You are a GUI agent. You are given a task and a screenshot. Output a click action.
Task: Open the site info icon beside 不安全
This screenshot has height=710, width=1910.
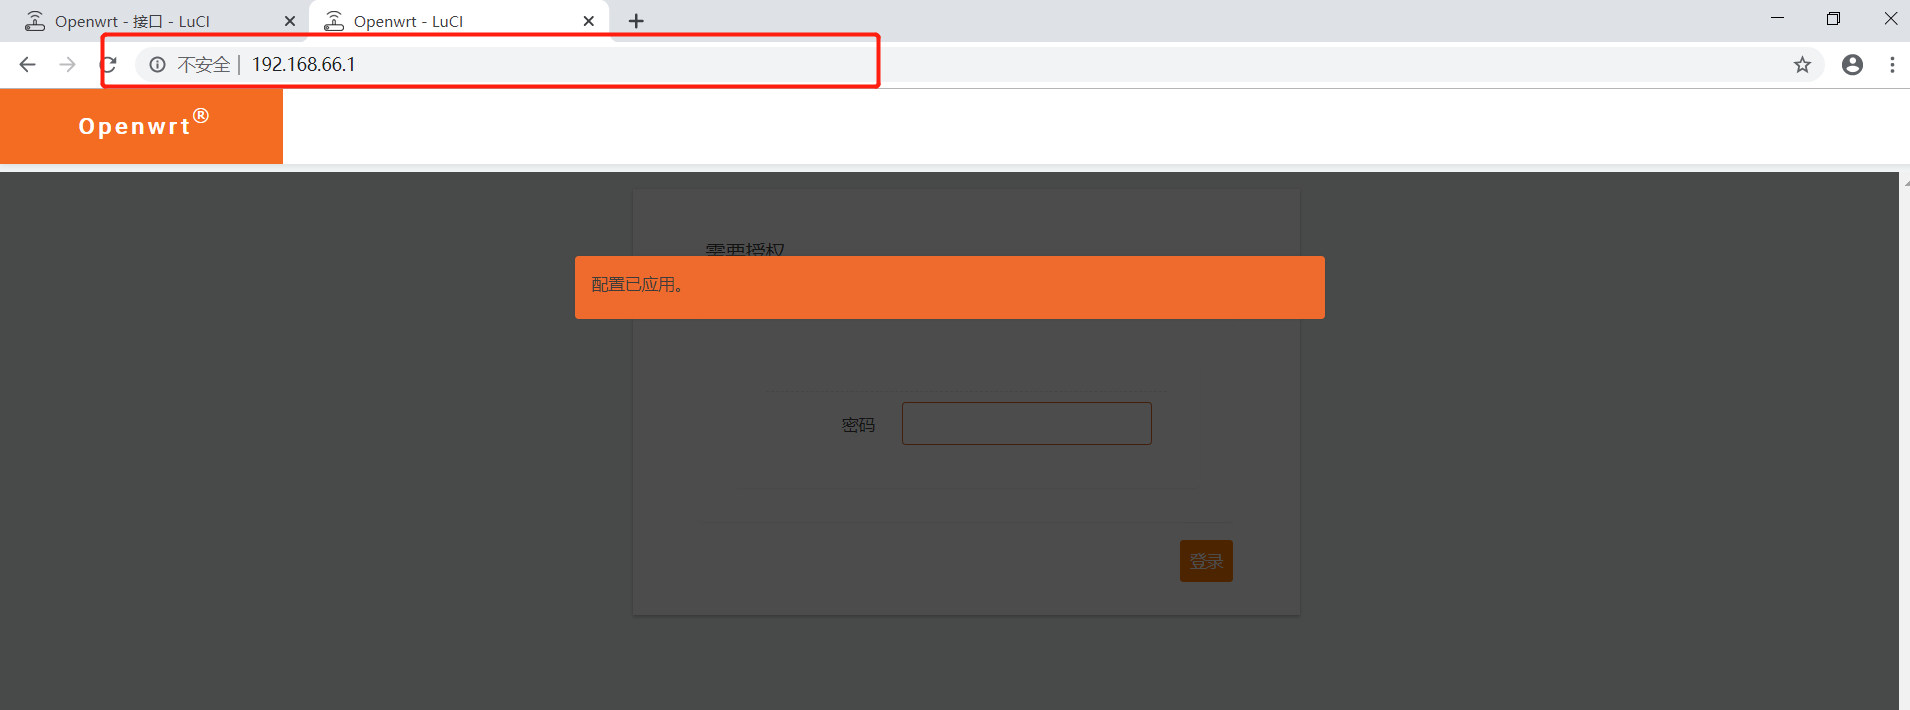click(x=157, y=65)
